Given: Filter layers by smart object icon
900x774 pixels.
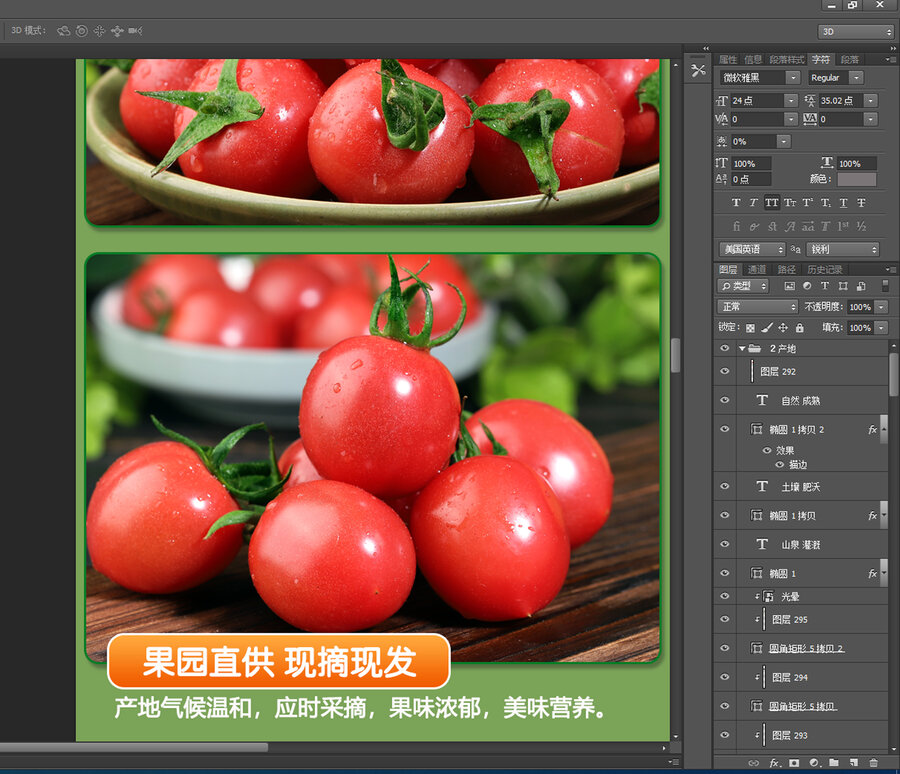Looking at the screenshot, I should [x=861, y=286].
